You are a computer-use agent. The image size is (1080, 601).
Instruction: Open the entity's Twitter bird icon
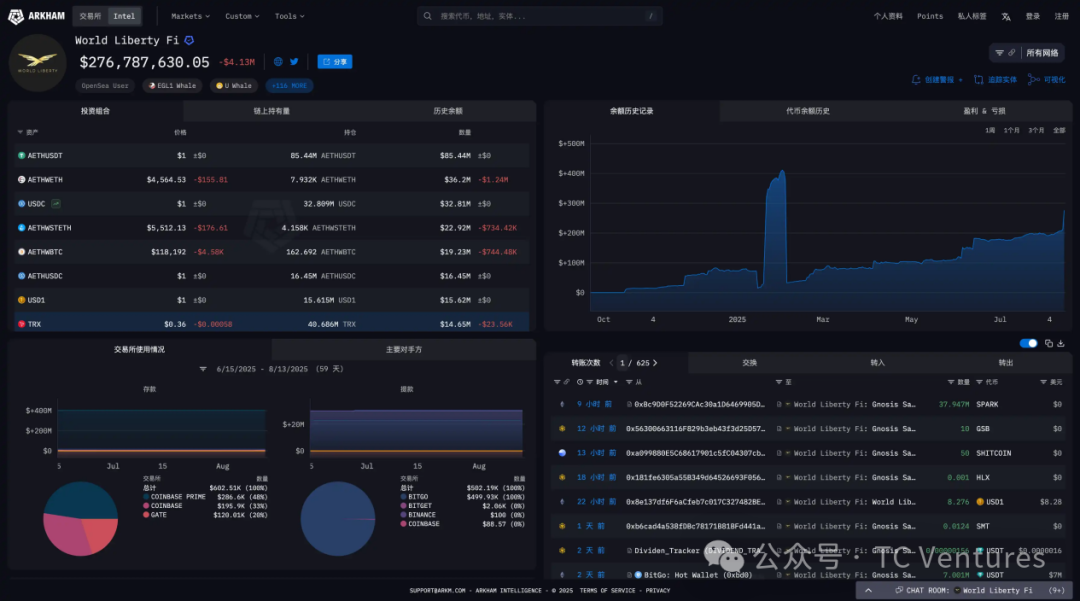pyautogui.click(x=294, y=62)
